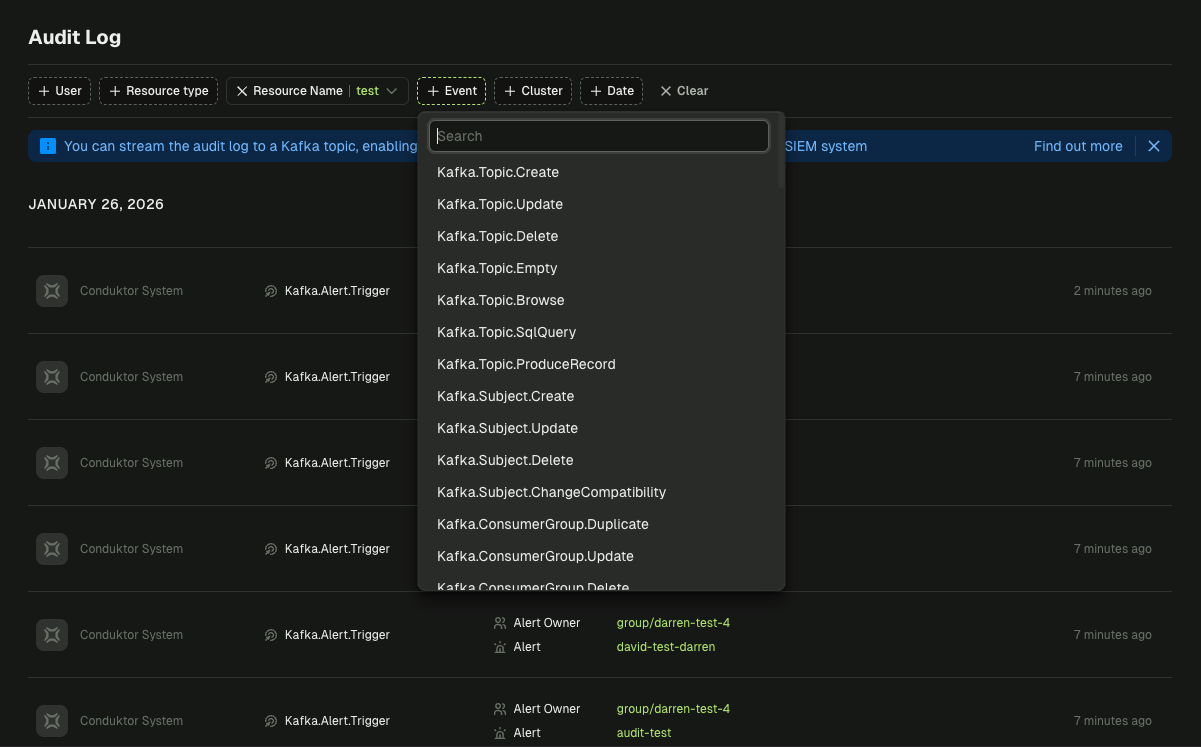
Task: Click Alert Owner people icon above david-test-darren
Action: click(x=500, y=623)
